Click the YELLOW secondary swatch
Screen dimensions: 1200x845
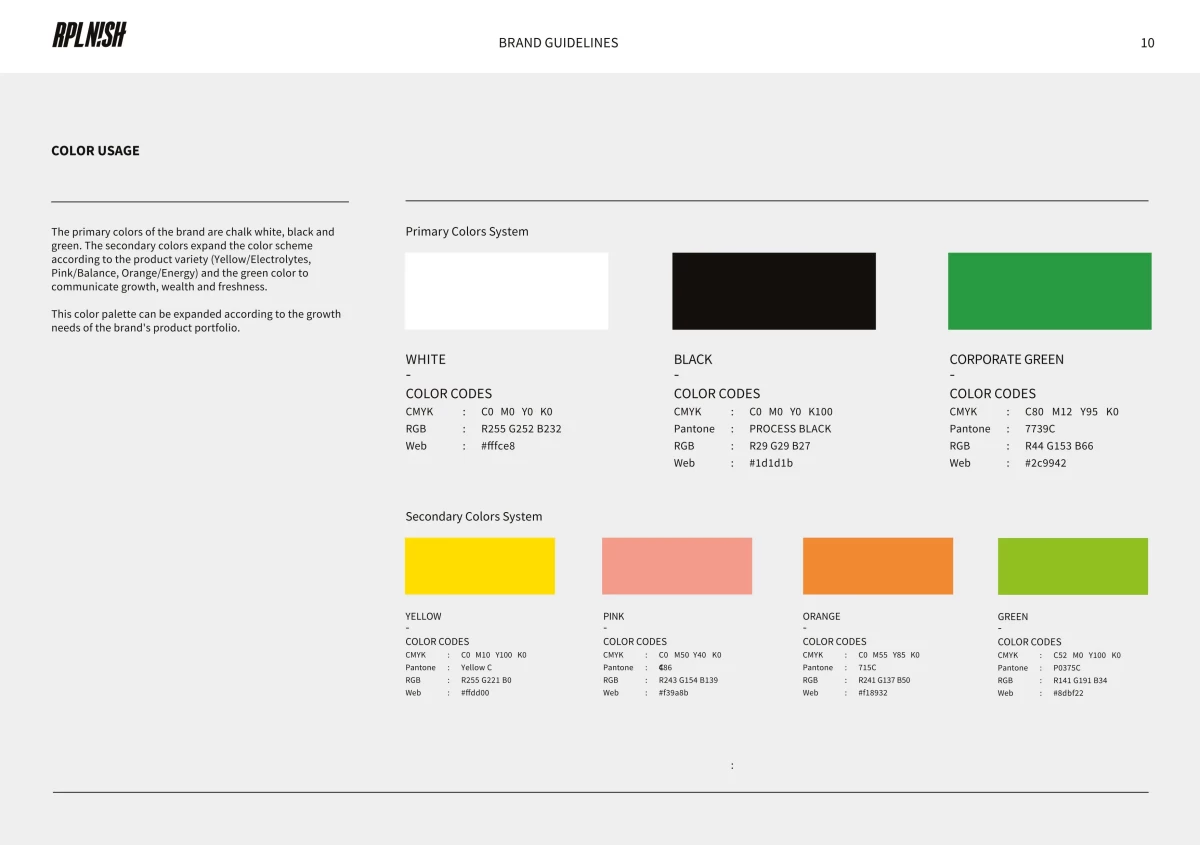pos(479,565)
